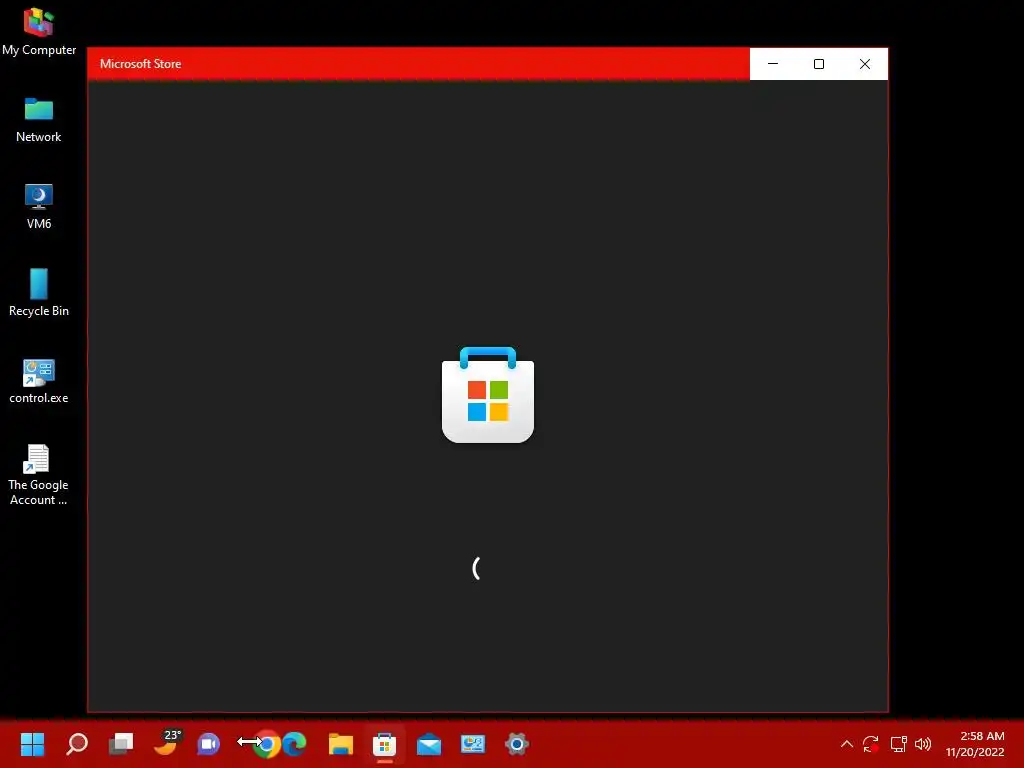The height and width of the screenshot is (768, 1024).
Task: Select the Recycle Bin icon
Action: [39, 293]
